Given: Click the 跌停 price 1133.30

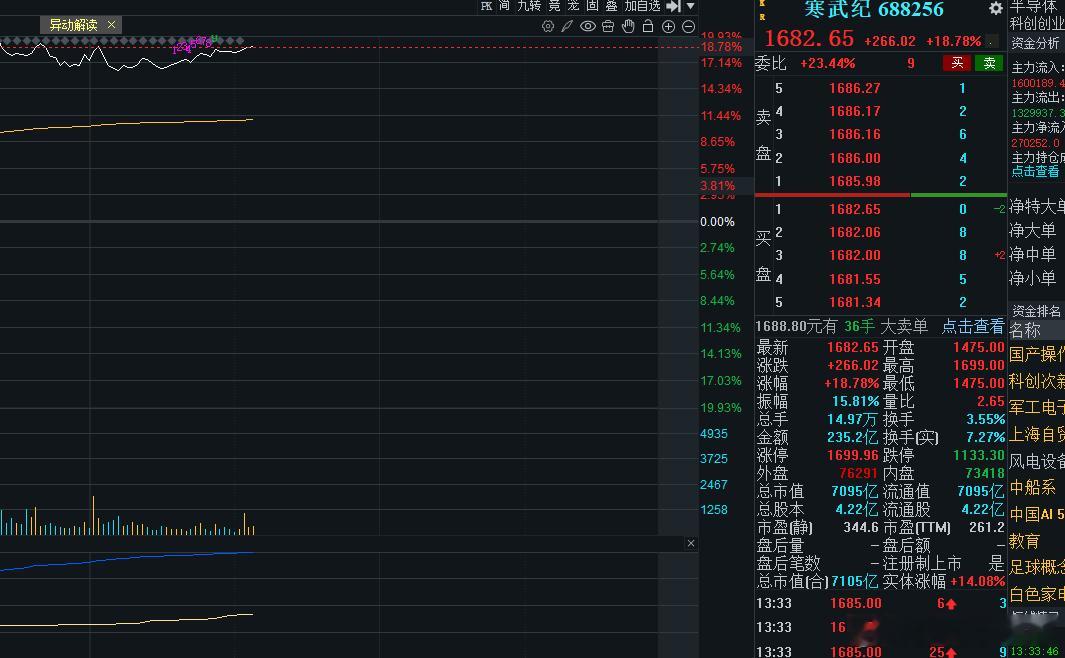Looking at the screenshot, I should tap(979, 455).
